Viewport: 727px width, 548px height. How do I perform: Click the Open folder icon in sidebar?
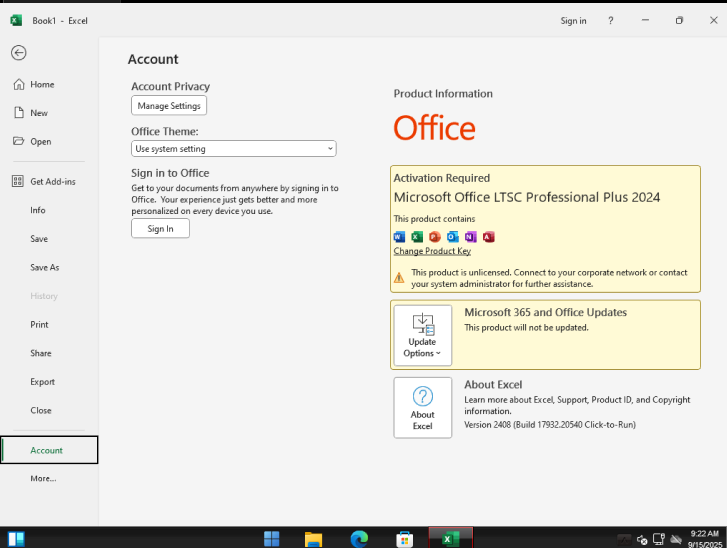19,141
